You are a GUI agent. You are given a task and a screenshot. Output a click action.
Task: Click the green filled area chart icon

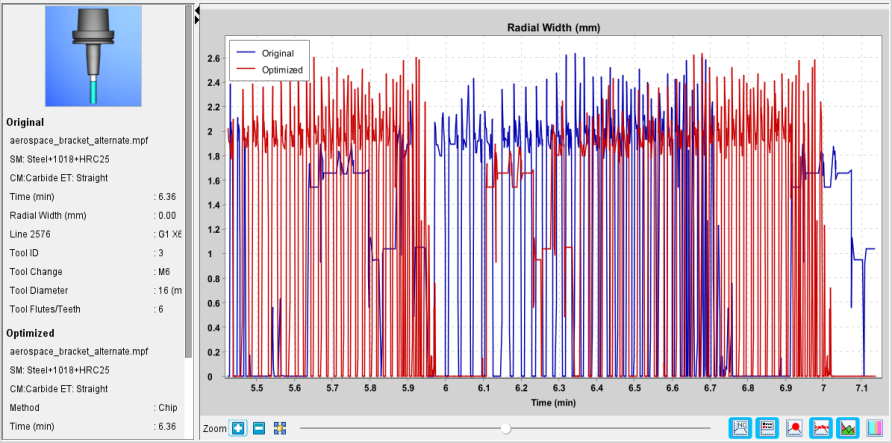(x=848, y=428)
